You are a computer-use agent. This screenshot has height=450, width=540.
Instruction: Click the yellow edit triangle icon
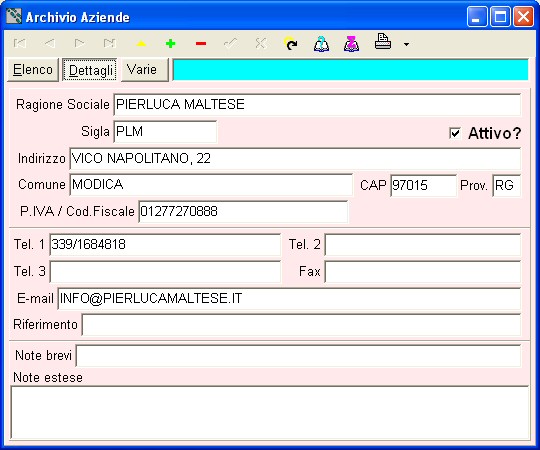coord(141,44)
